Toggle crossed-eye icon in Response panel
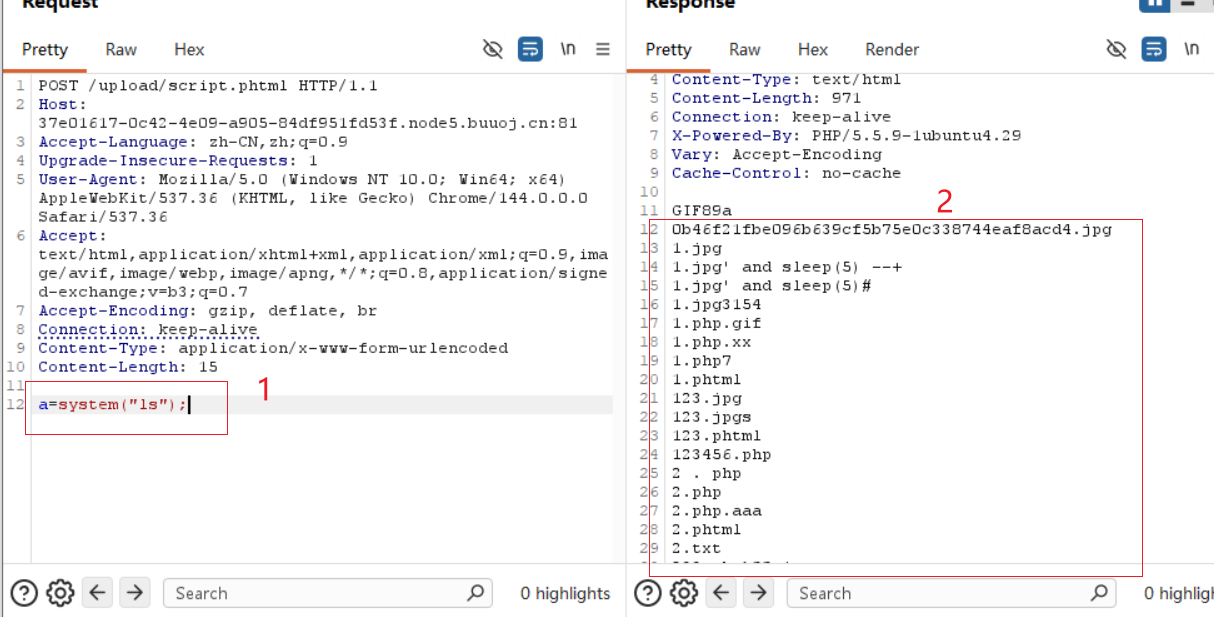Image resolution: width=1214 pixels, height=617 pixels. click(x=1116, y=49)
